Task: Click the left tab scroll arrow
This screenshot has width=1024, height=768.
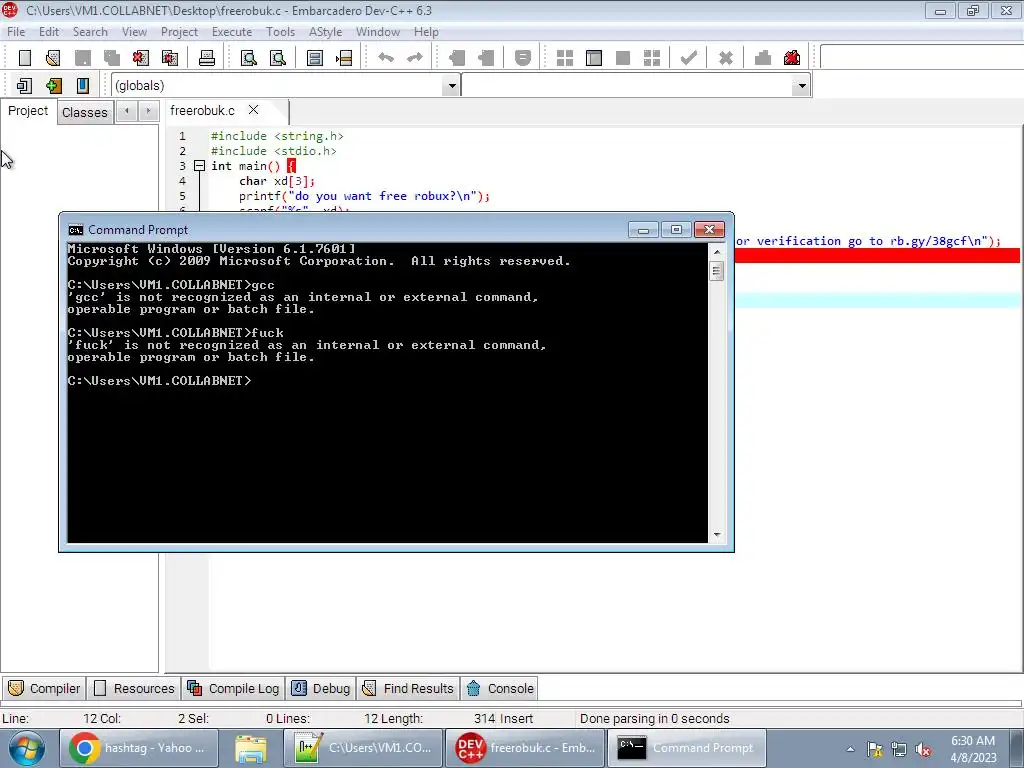Action: (127, 112)
